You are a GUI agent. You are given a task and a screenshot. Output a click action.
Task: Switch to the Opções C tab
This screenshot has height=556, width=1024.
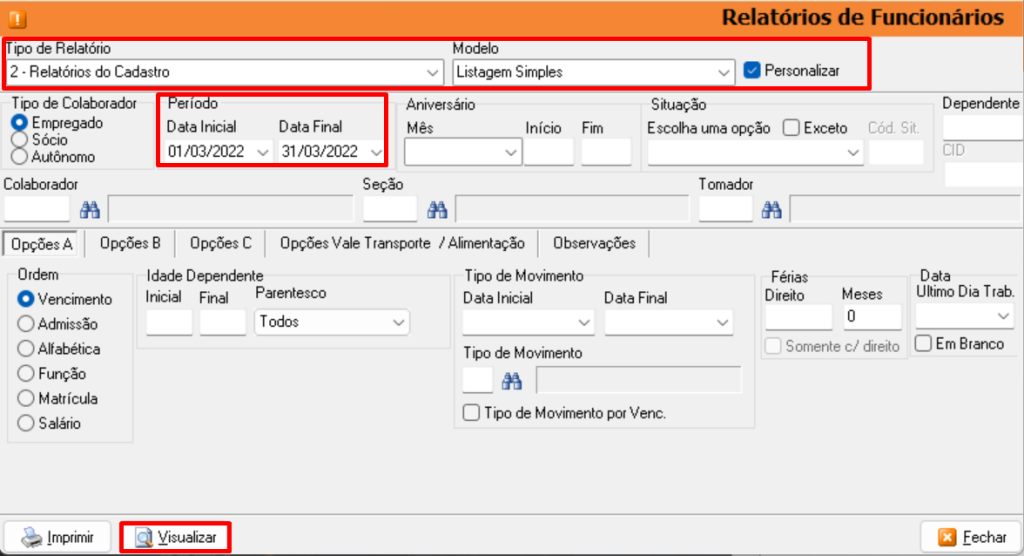[x=220, y=243]
